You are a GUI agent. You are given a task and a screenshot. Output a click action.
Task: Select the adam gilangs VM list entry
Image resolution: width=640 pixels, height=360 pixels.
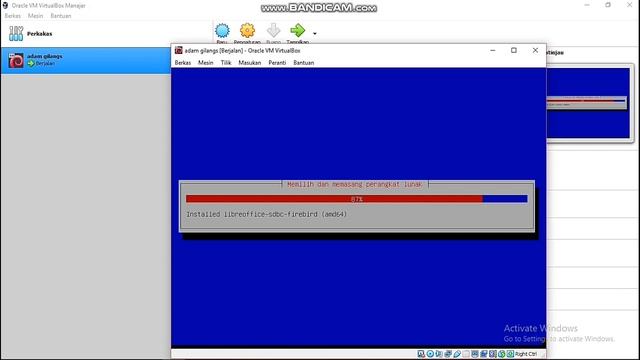86,60
